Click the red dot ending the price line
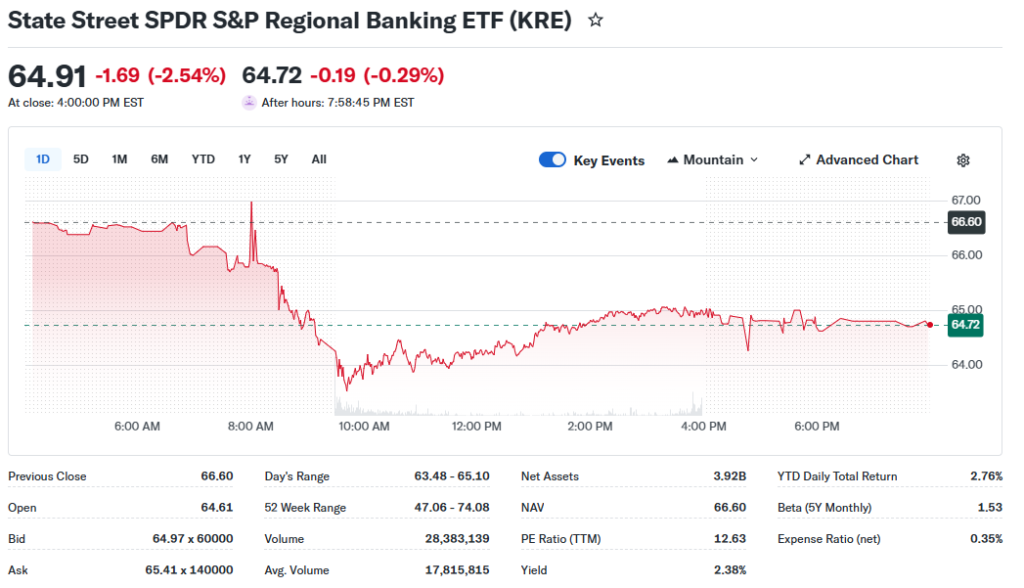 (930, 324)
